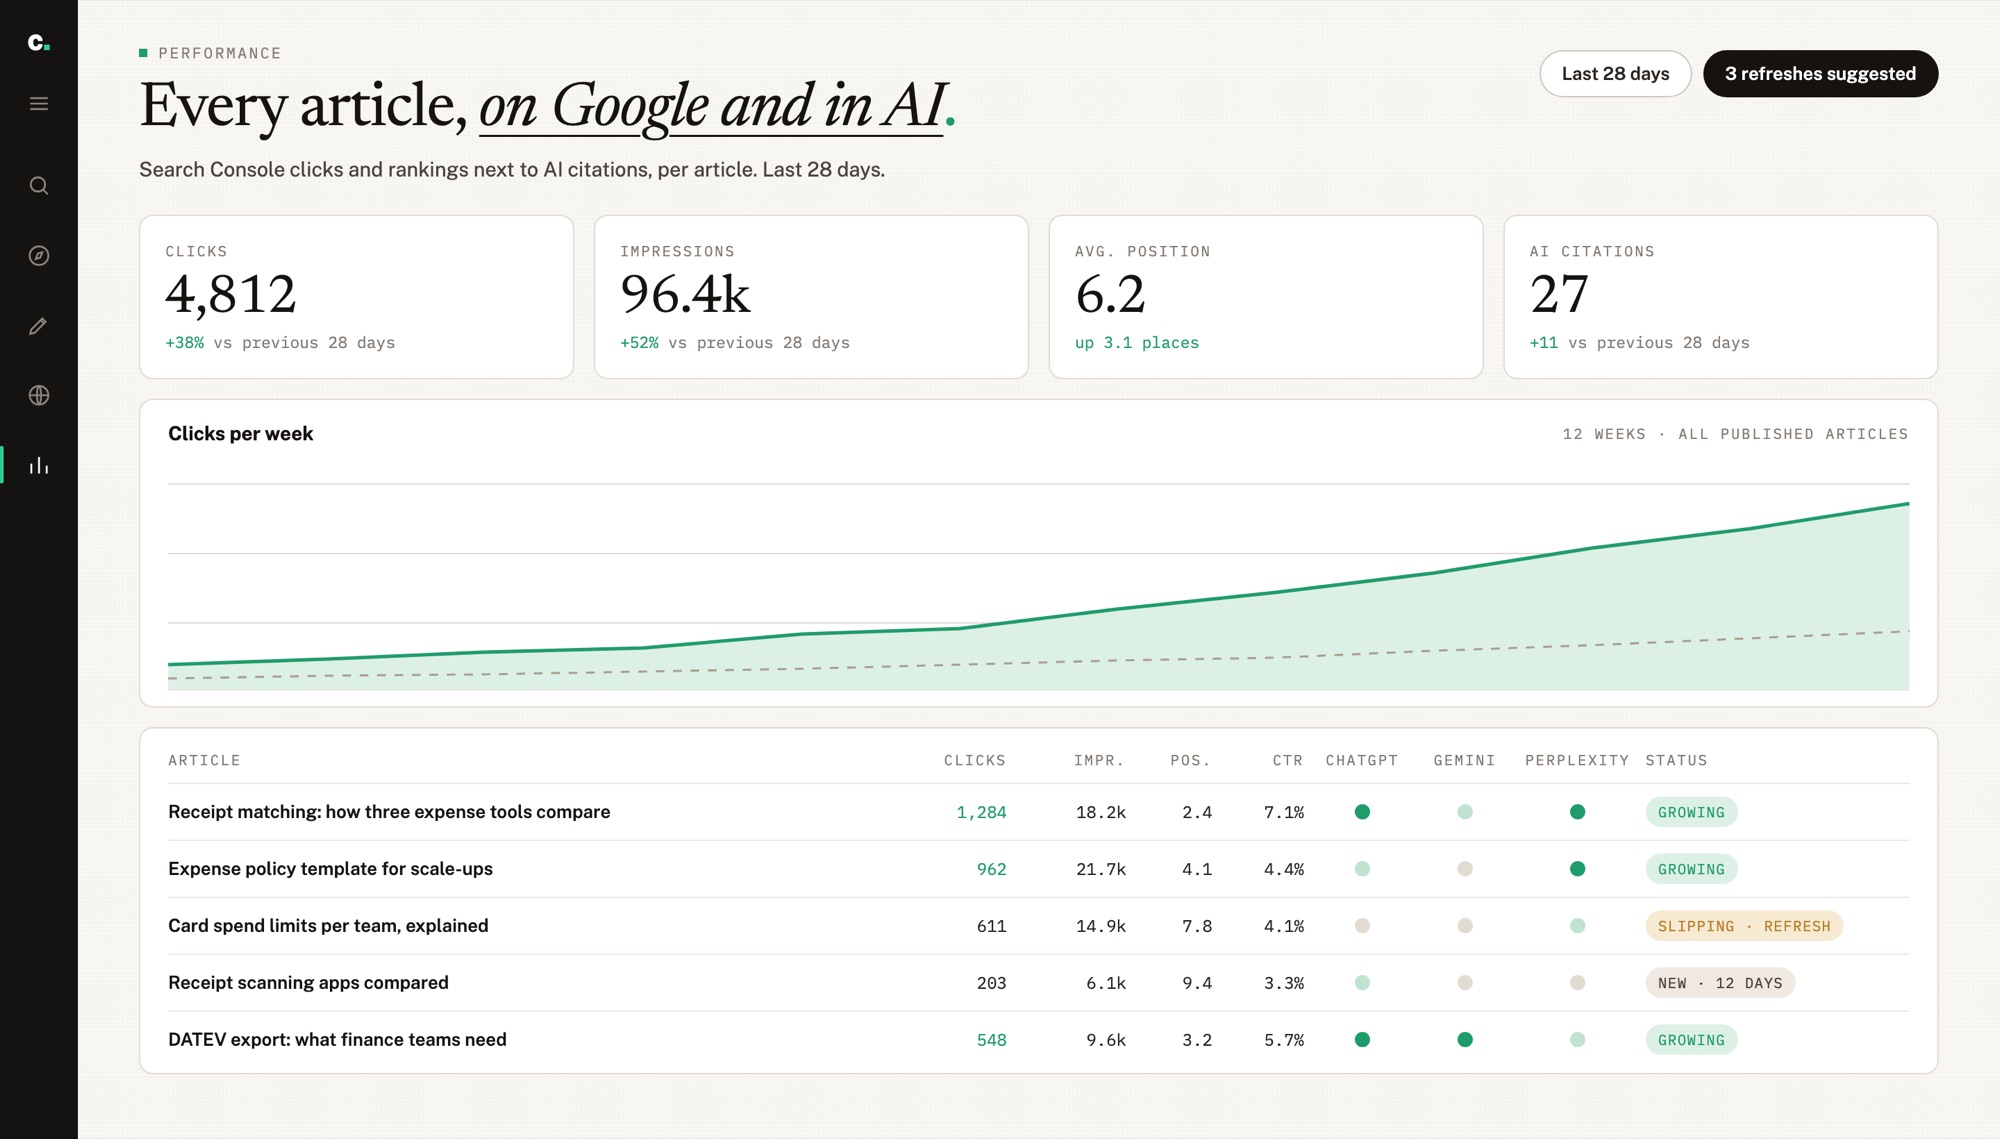Screen dimensions: 2000x1139
Task: Select the Avg. Position 6.2 card
Action: pyautogui.click(x=1266, y=297)
